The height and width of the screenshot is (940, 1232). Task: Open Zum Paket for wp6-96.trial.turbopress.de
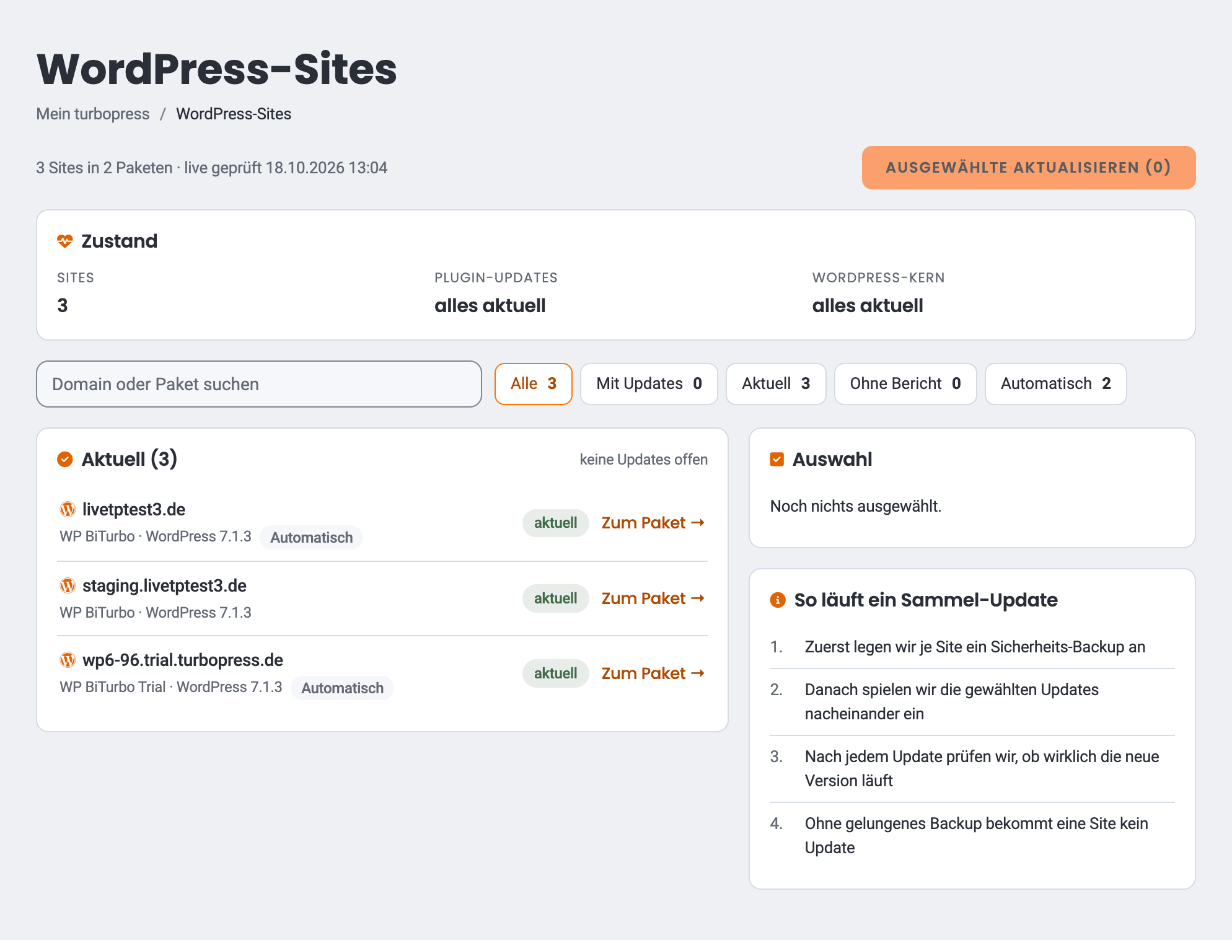tap(653, 673)
